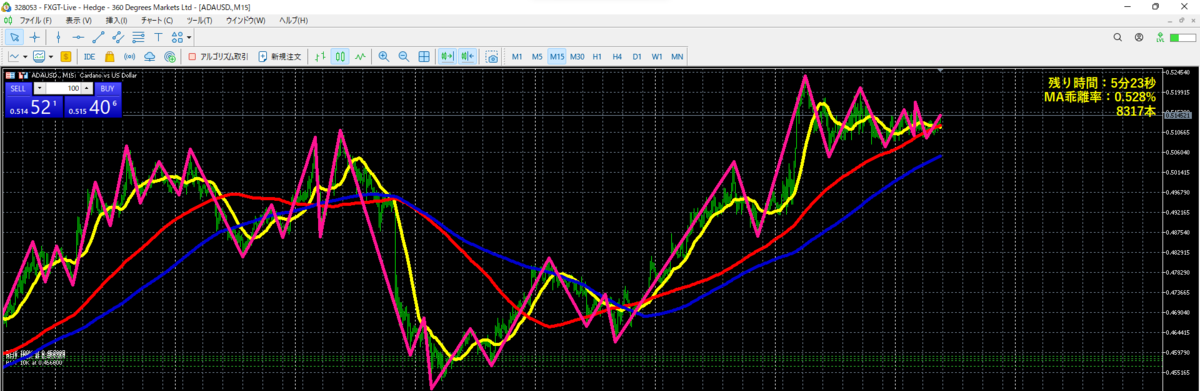The image size is (1200, 391).
Task: Take a chart screenshot with camera icon
Action: [492, 57]
